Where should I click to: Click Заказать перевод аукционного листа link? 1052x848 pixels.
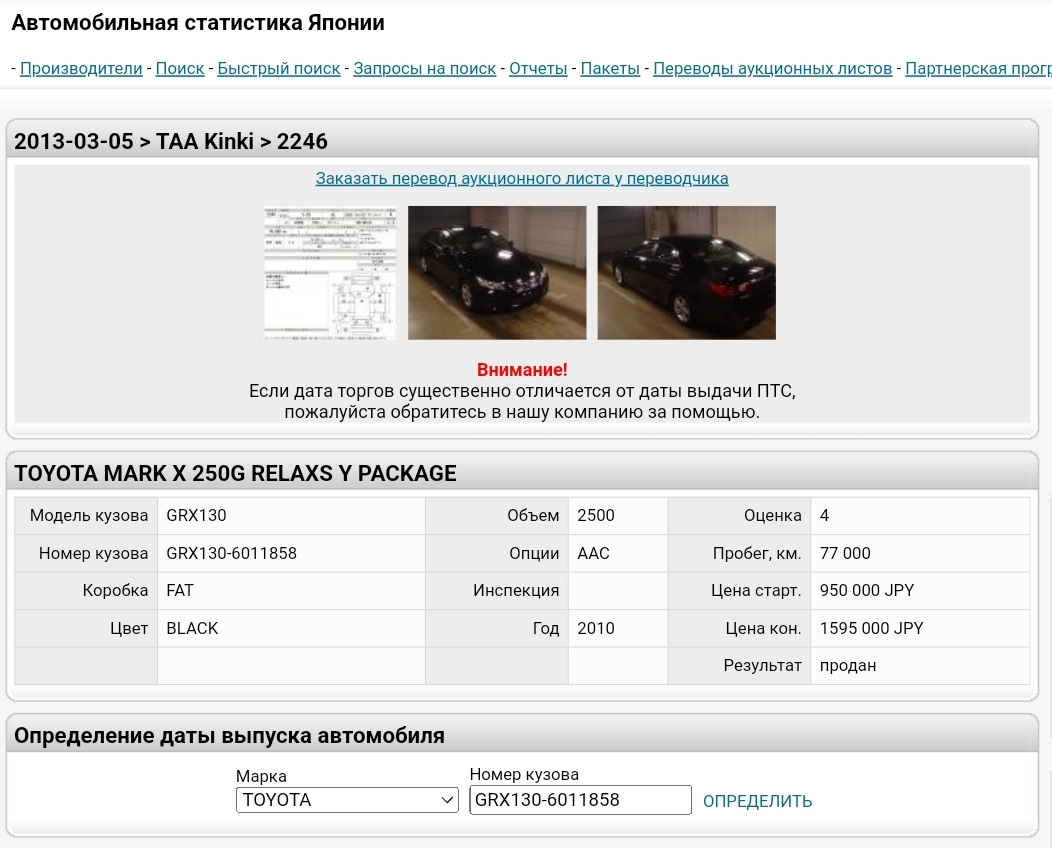point(522,178)
